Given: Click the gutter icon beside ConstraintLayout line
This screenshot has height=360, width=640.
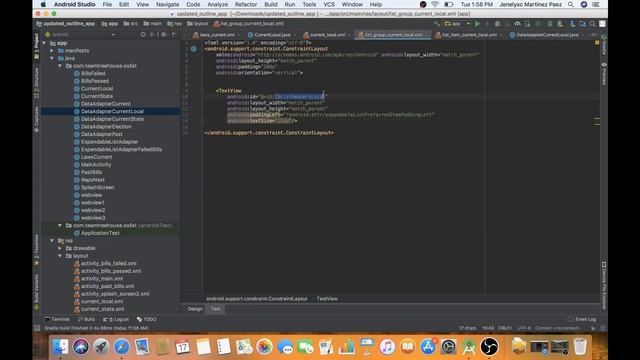Looking at the screenshot, I should pyautogui.click(x=194, y=49).
